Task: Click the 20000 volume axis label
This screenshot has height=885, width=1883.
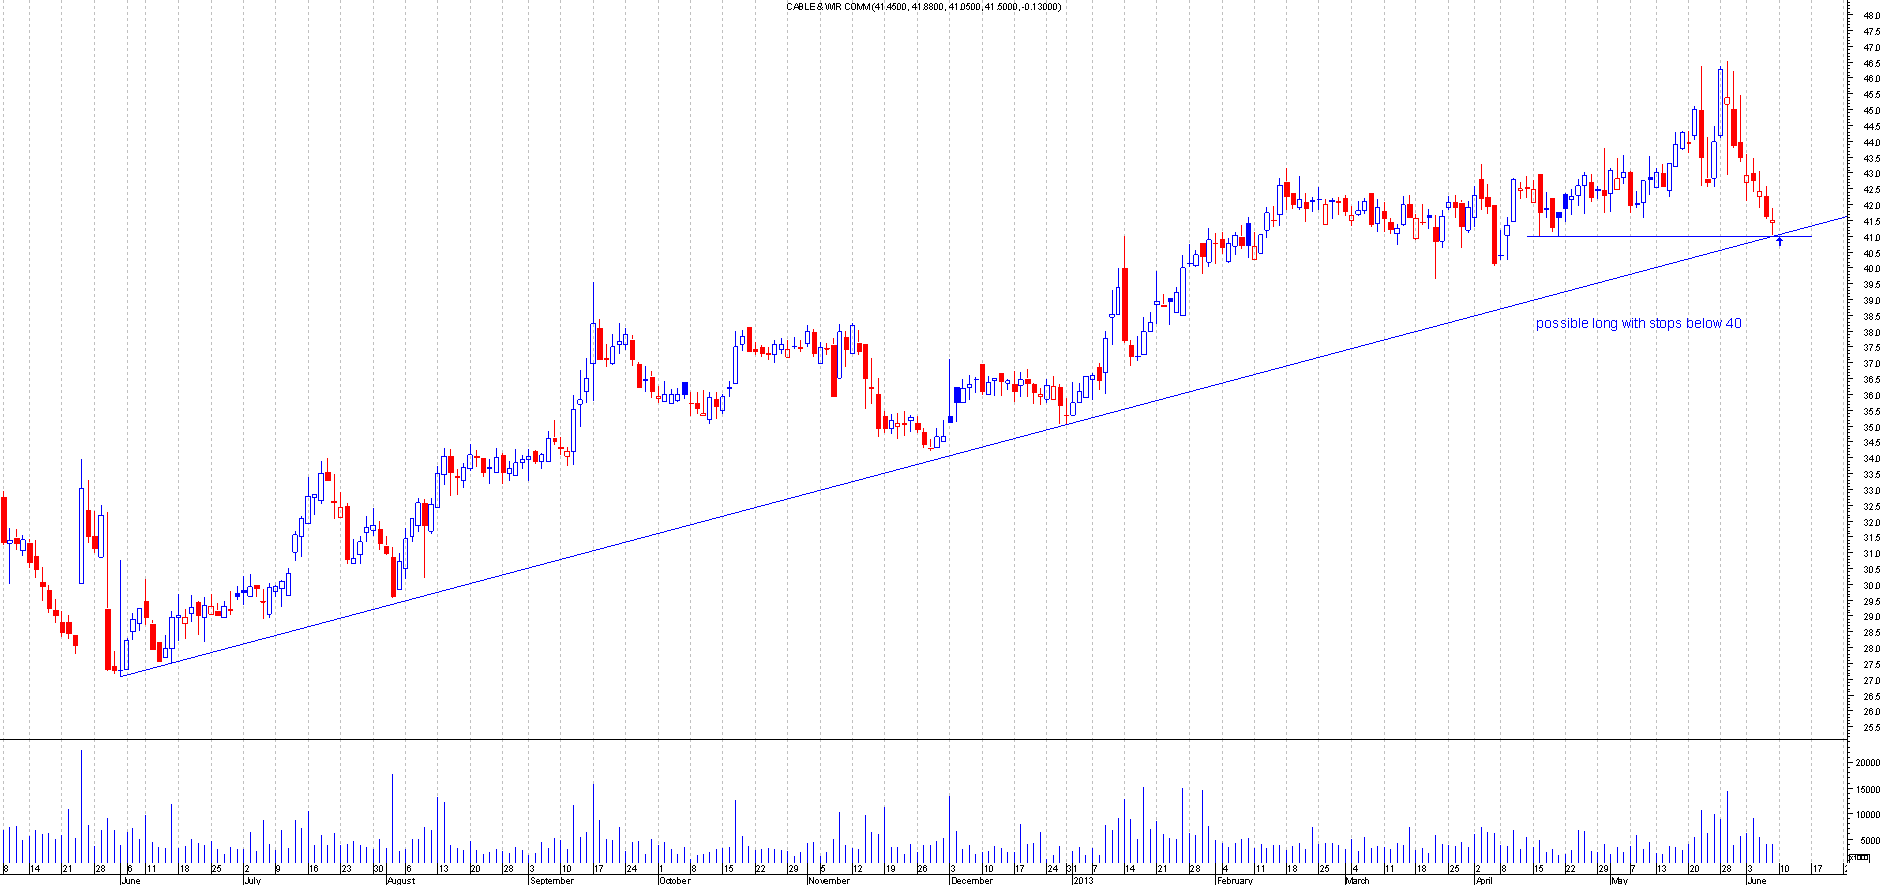Action: [x=1867, y=762]
